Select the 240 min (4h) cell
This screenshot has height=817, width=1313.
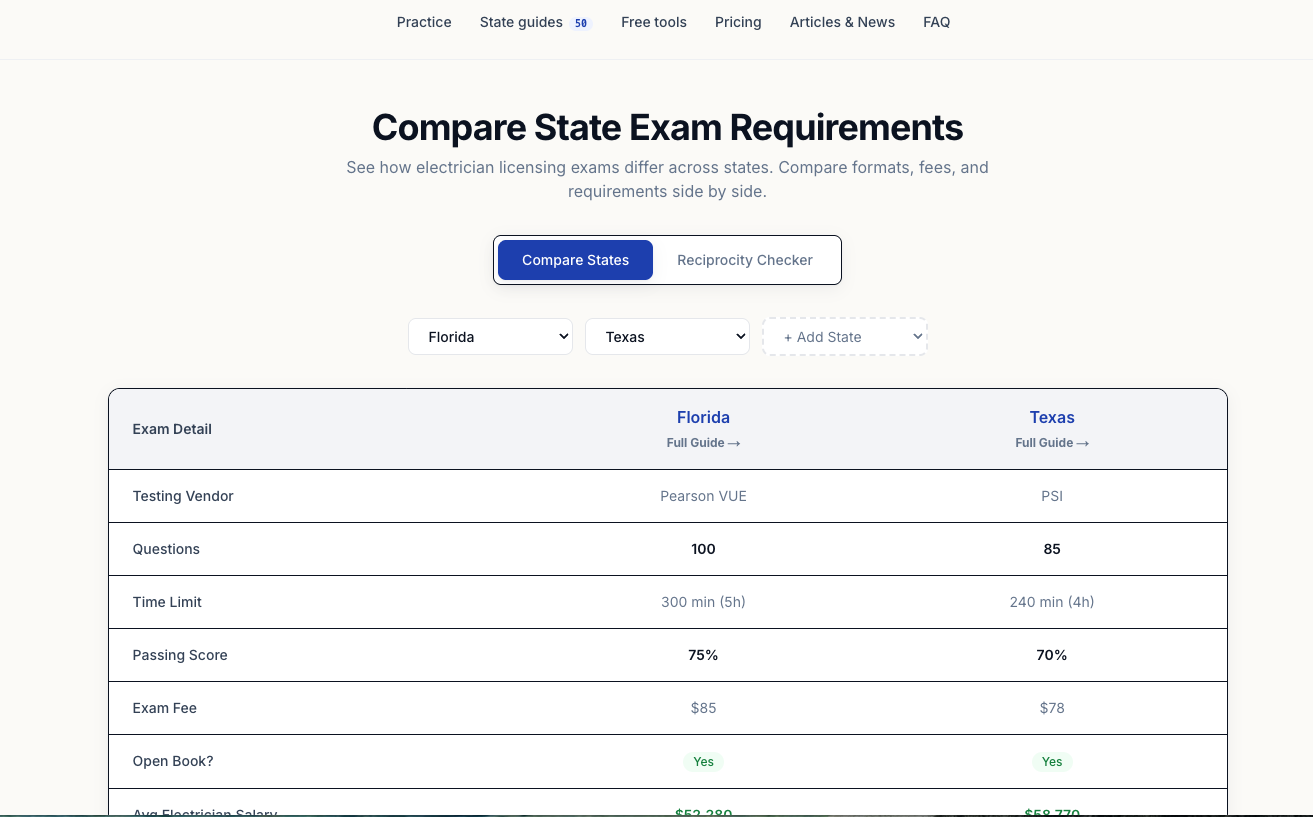click(1052, 602)
